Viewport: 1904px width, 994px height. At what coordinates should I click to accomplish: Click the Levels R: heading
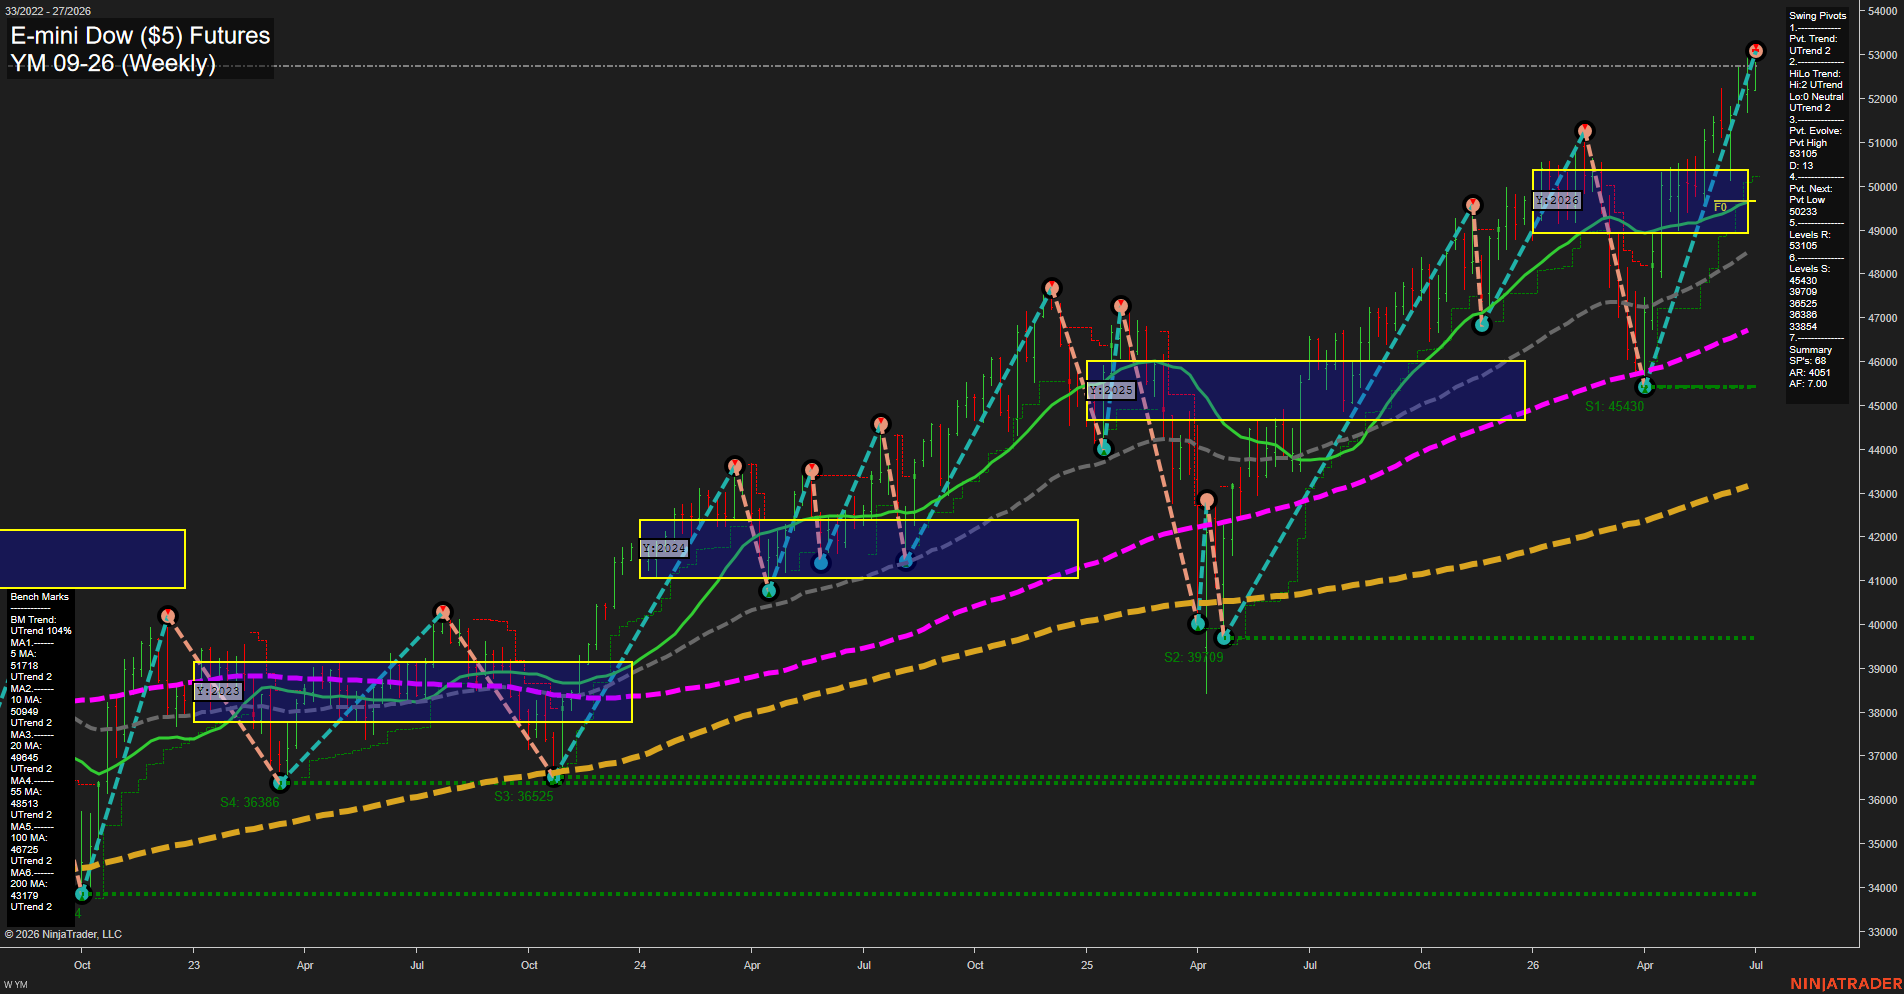1810,235
